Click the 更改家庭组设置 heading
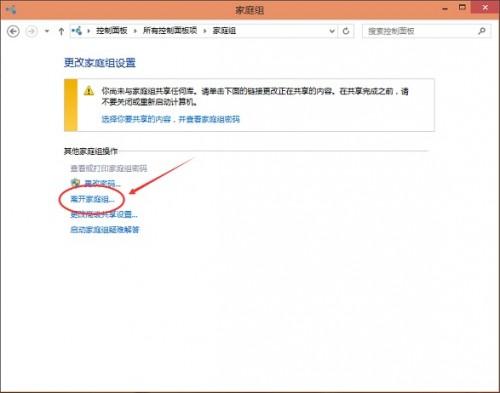Viewport: 500px width, 393px height. point(100,63)
